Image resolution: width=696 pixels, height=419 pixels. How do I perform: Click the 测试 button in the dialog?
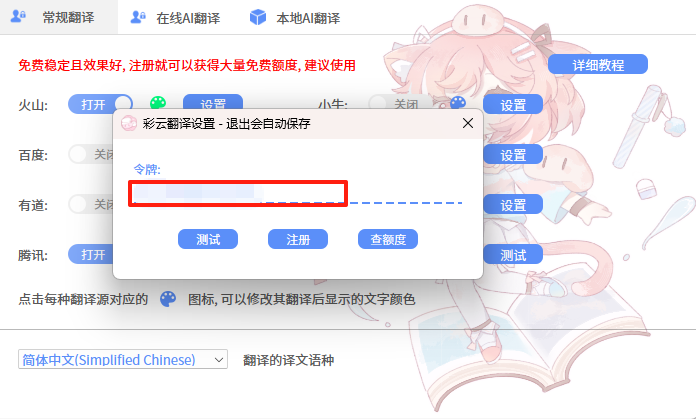point(208,239)
